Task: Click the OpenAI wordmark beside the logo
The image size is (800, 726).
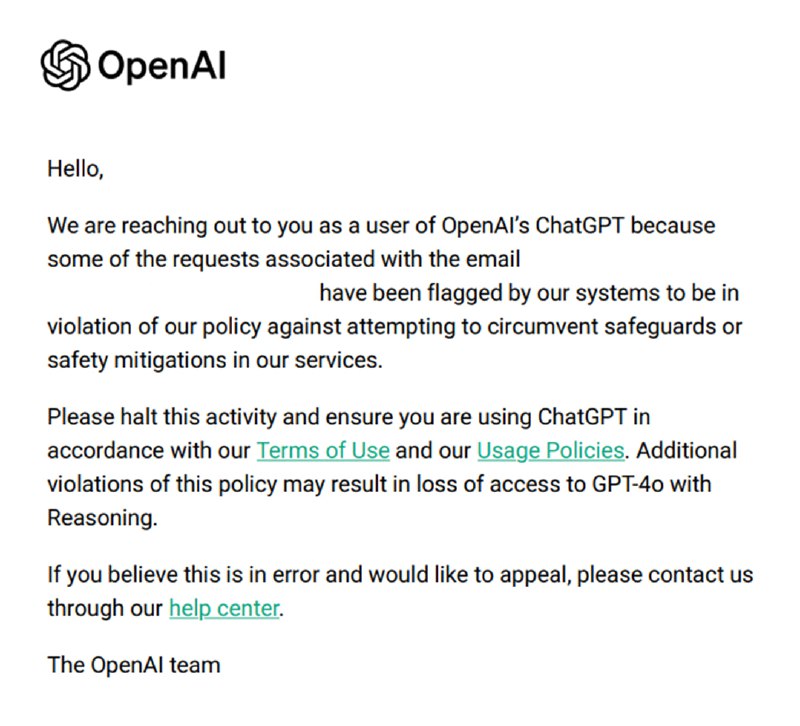Action: [x=161, y=66]
